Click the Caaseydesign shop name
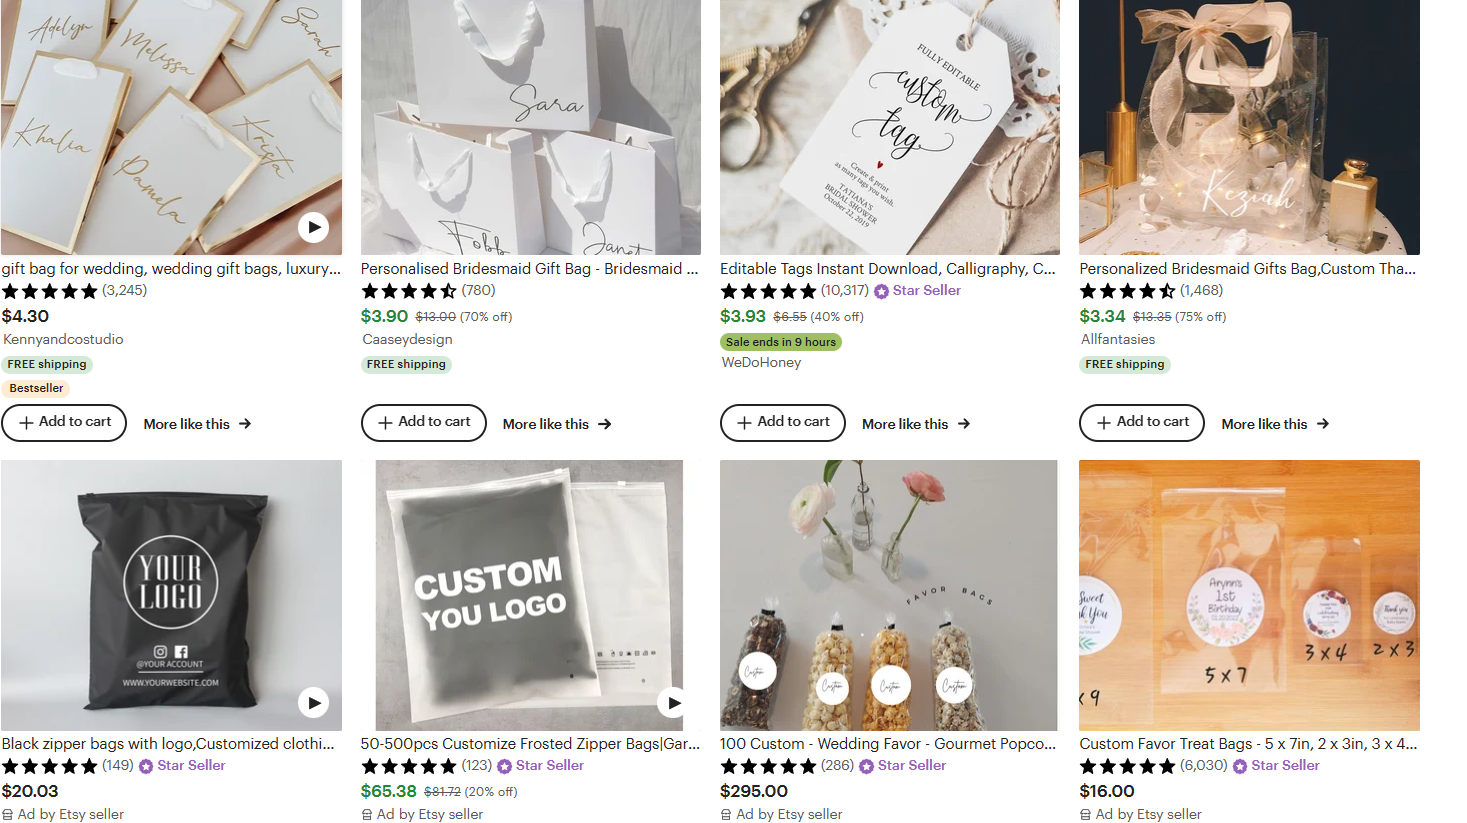Screen dimensions: 1467x823 tap(407, 339)
